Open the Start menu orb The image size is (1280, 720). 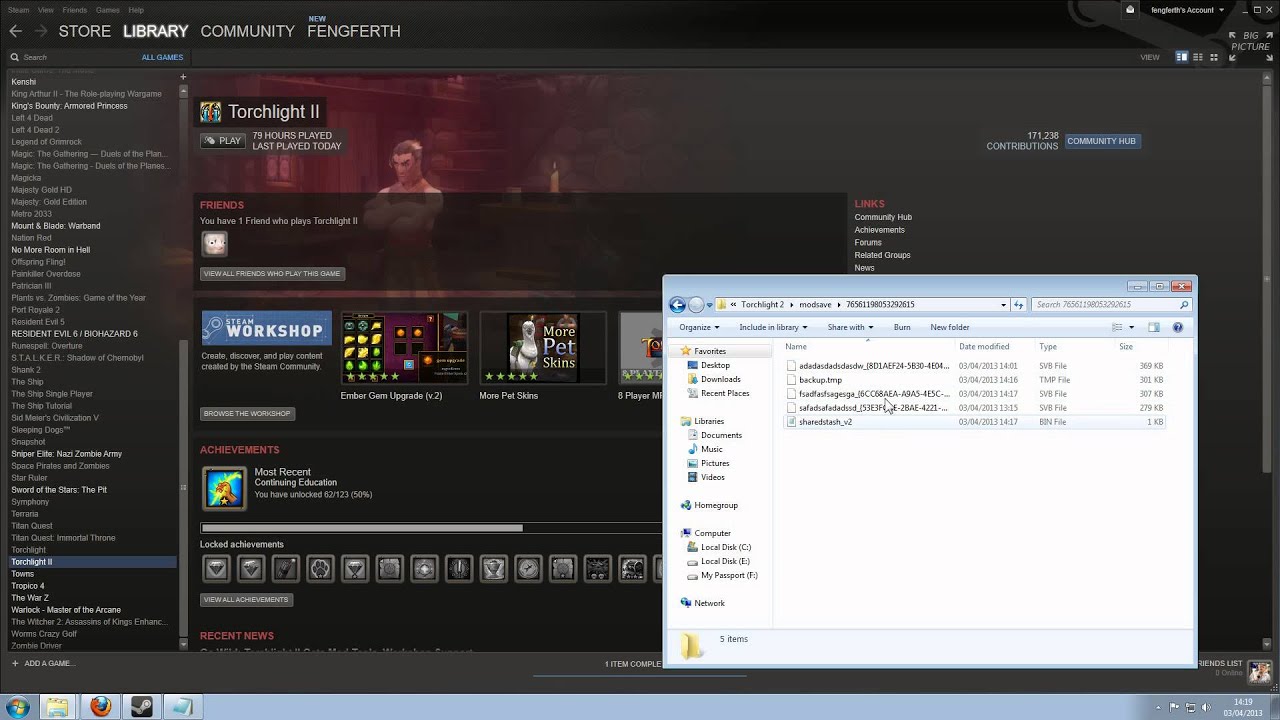[18, 707]
